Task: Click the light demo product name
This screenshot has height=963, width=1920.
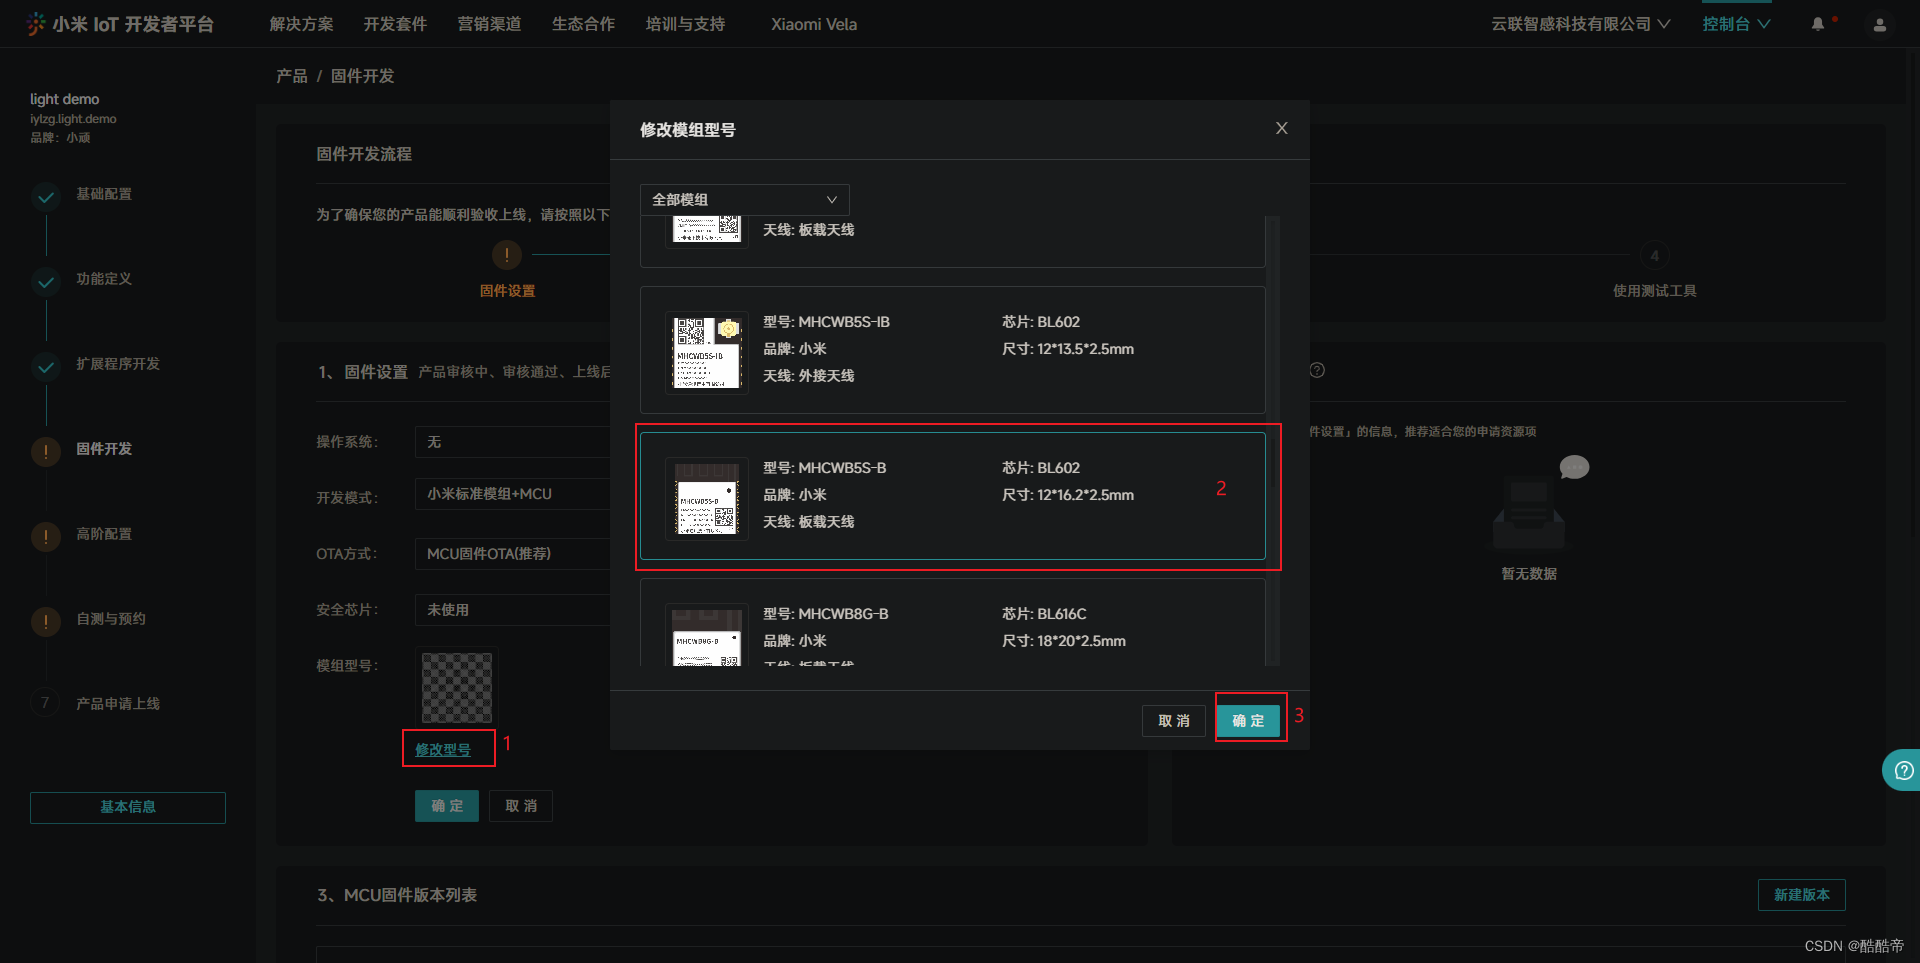Action: (65, 99)
